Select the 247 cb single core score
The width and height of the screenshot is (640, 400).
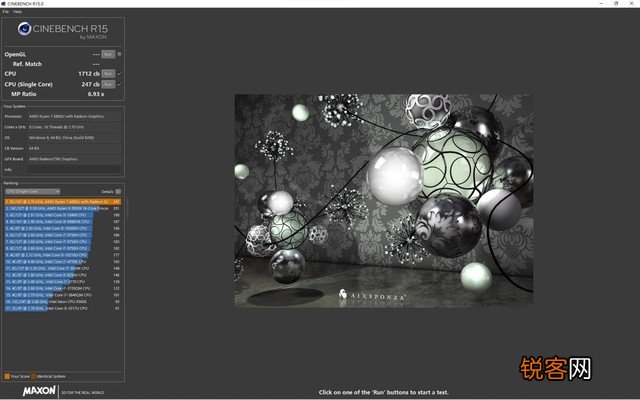tap(90, 84)
